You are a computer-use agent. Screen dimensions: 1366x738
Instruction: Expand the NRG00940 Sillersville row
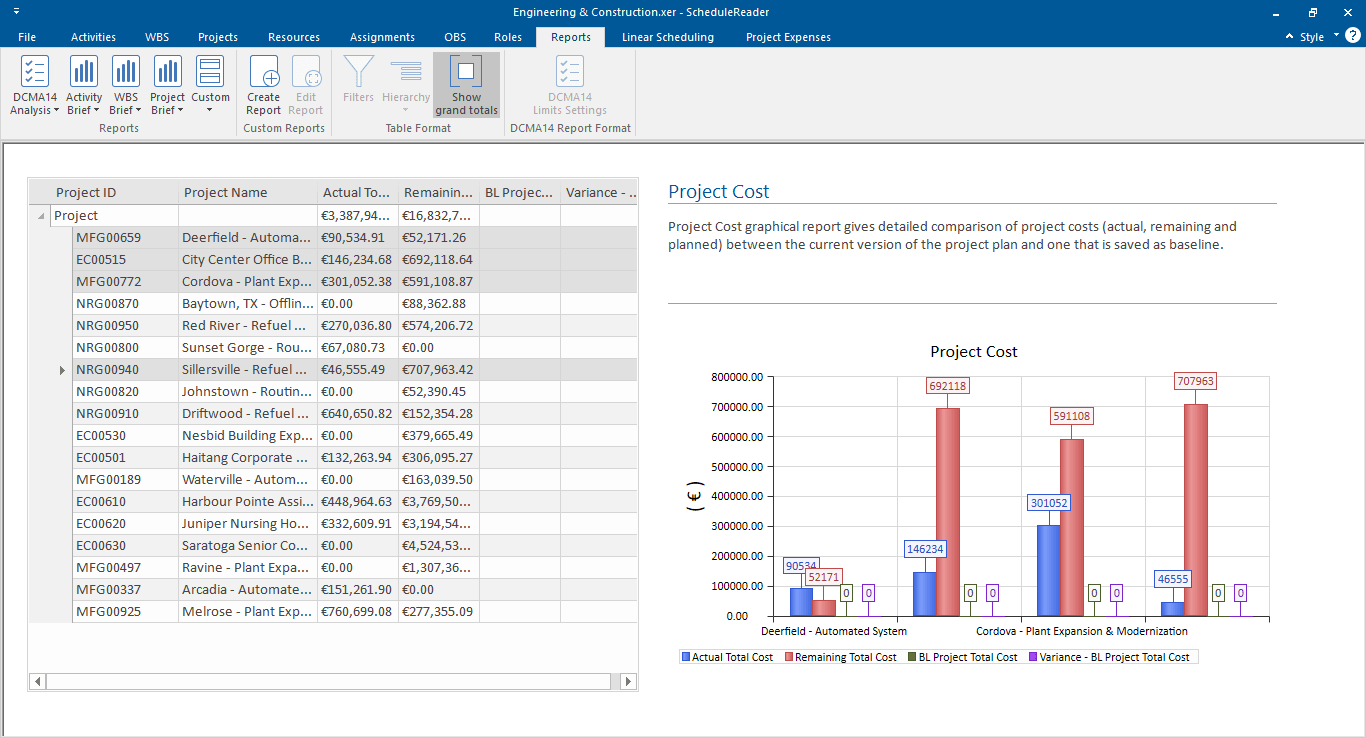pos(62,369)
